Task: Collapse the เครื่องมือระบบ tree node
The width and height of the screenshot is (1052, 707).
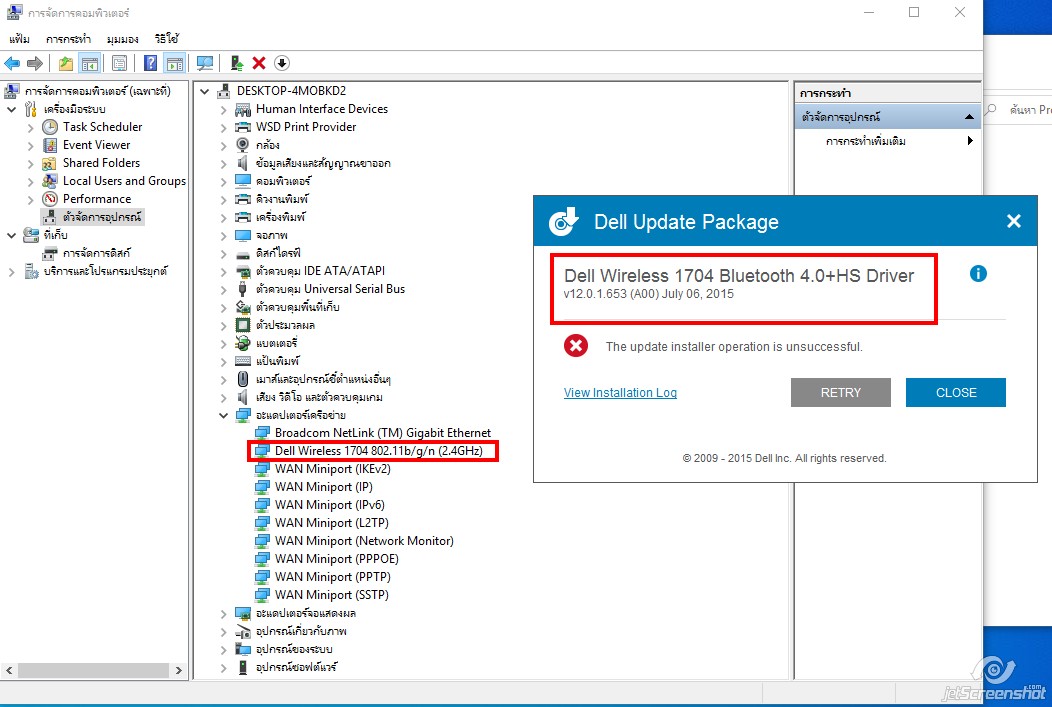Action: (11, 109)
